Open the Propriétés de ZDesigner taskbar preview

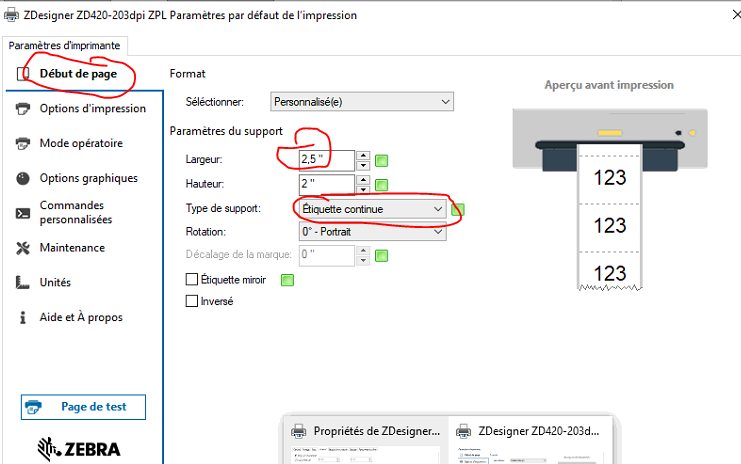[x=364, y=431]
